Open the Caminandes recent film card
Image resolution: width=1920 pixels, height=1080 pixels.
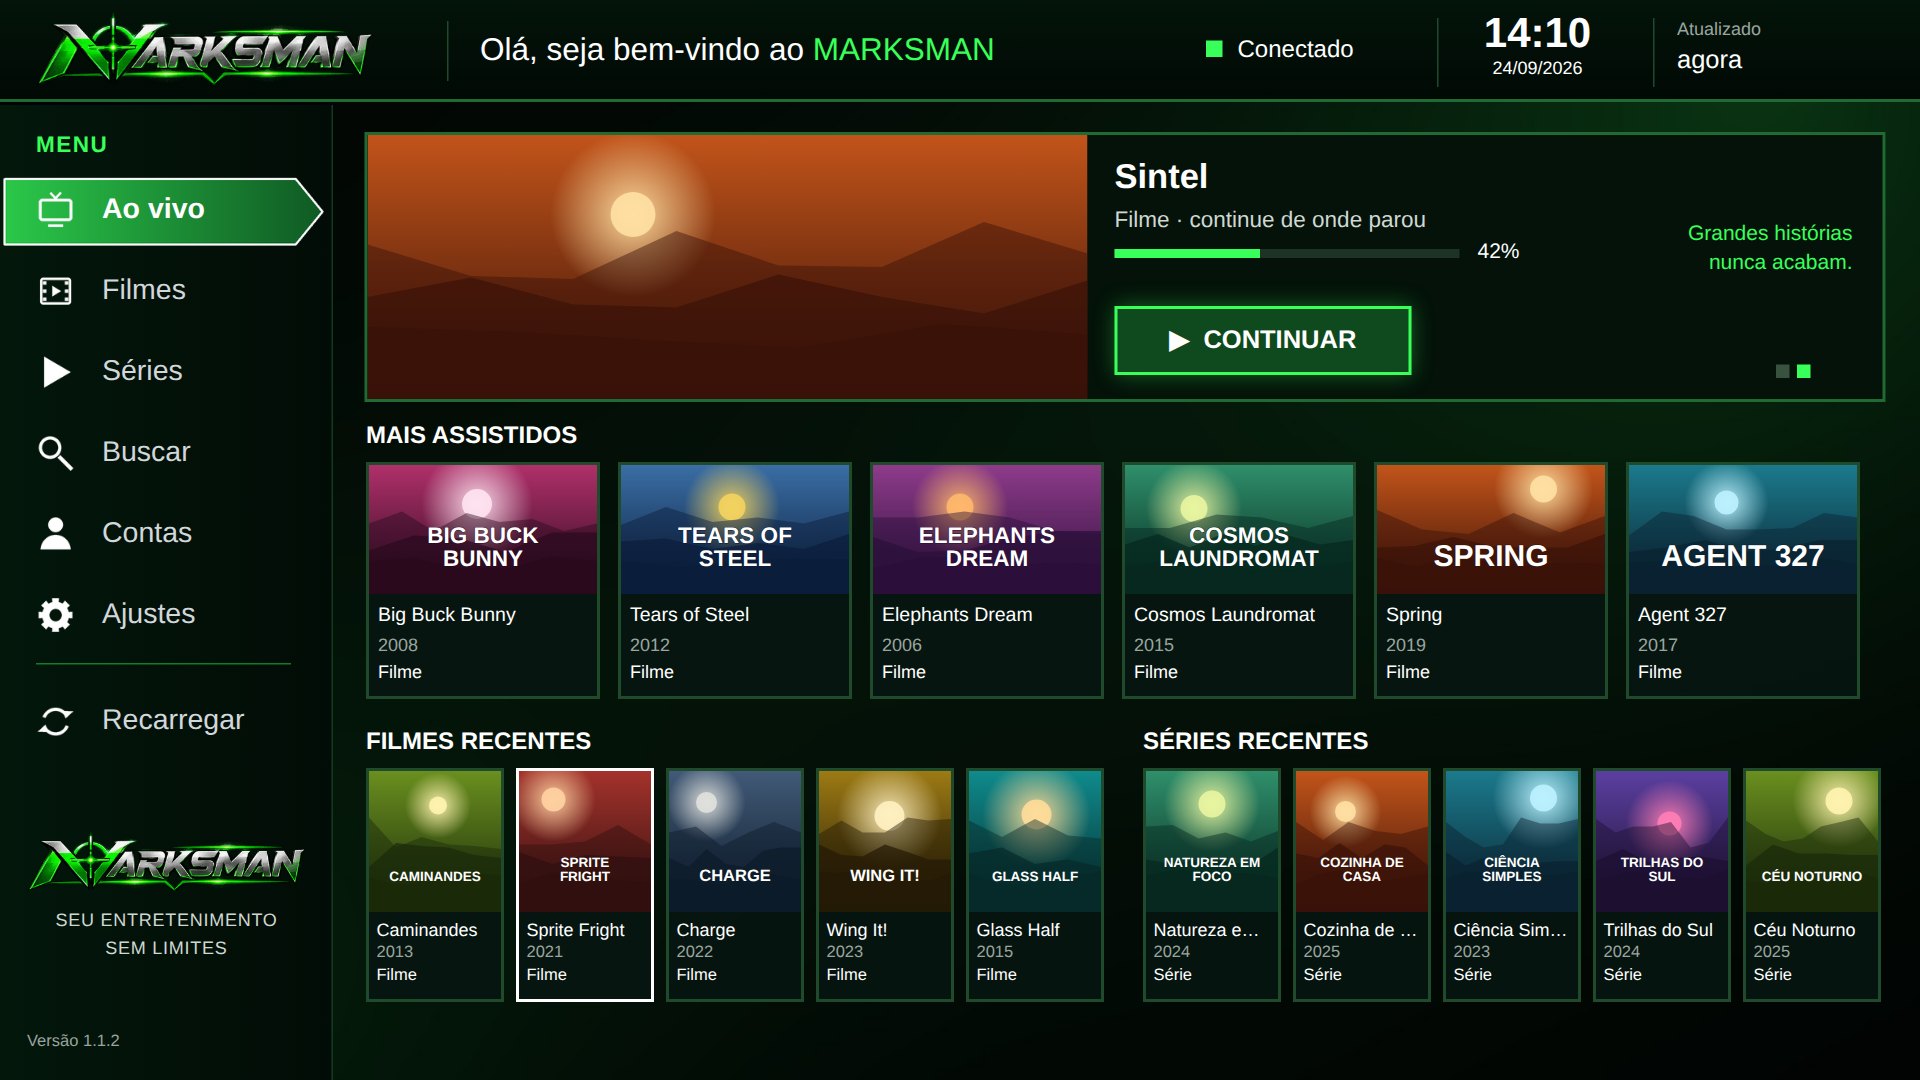pyautogui.click(x=435, y=885)
